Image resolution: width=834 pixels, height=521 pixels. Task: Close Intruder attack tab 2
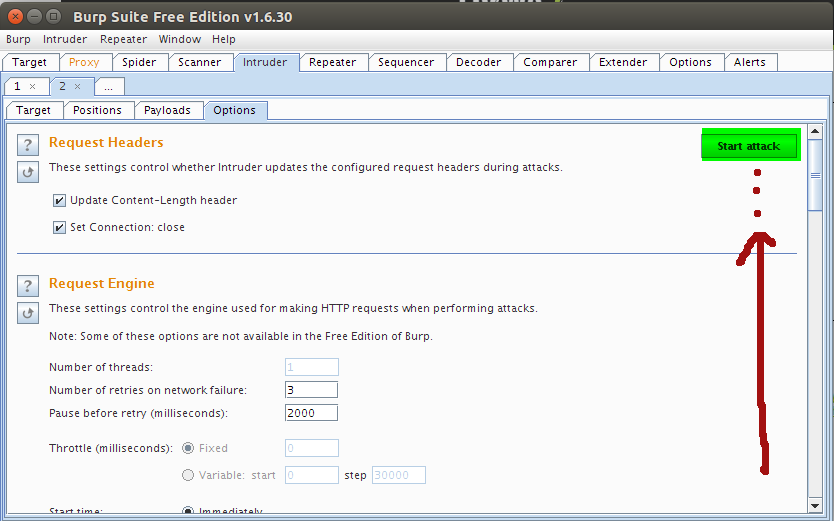coord(78,86)
